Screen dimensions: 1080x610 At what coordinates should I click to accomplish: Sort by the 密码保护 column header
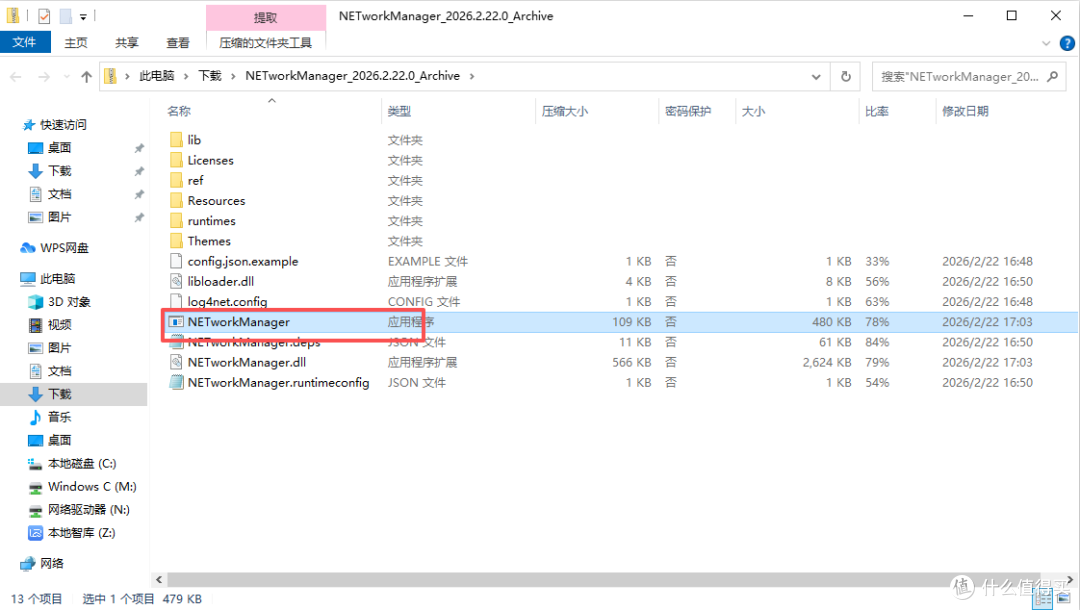pos(687,111)
